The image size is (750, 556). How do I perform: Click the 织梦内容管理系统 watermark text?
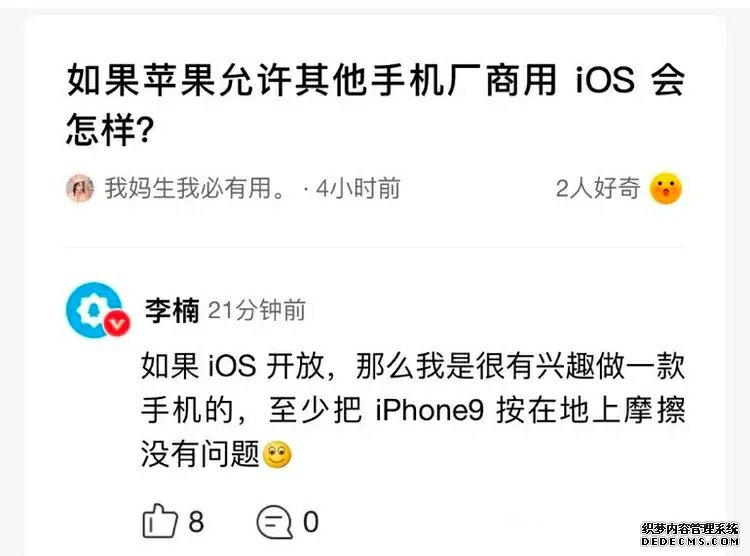[689, 529]
